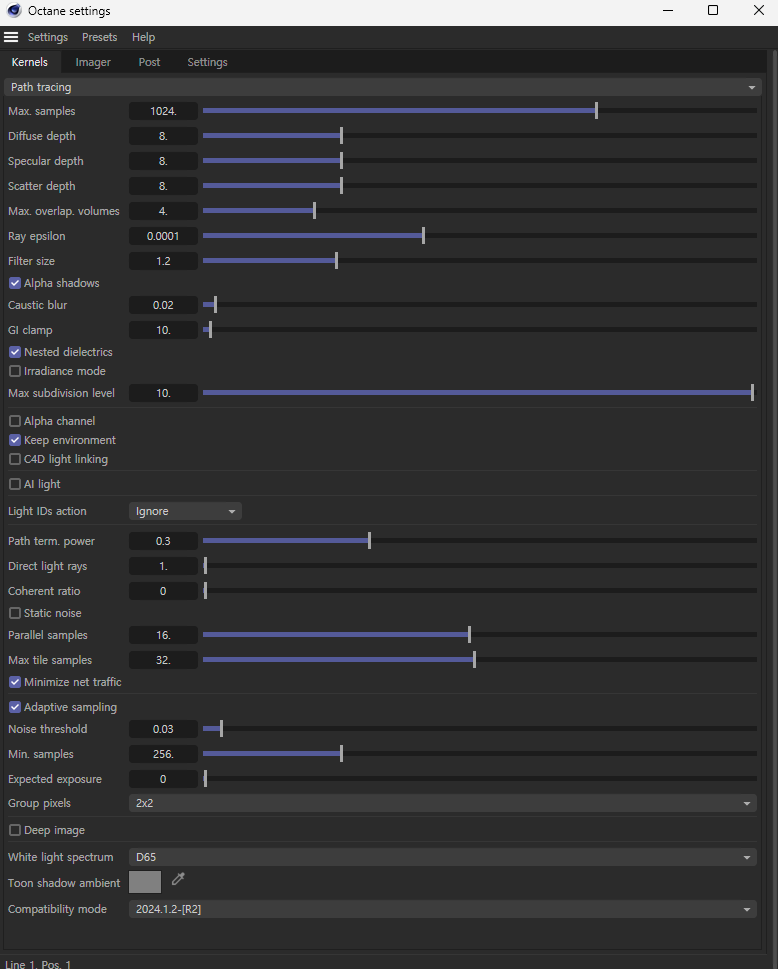Click the Max tile samples slider
The height and width of the screenshot is (969, 778).
480,660
